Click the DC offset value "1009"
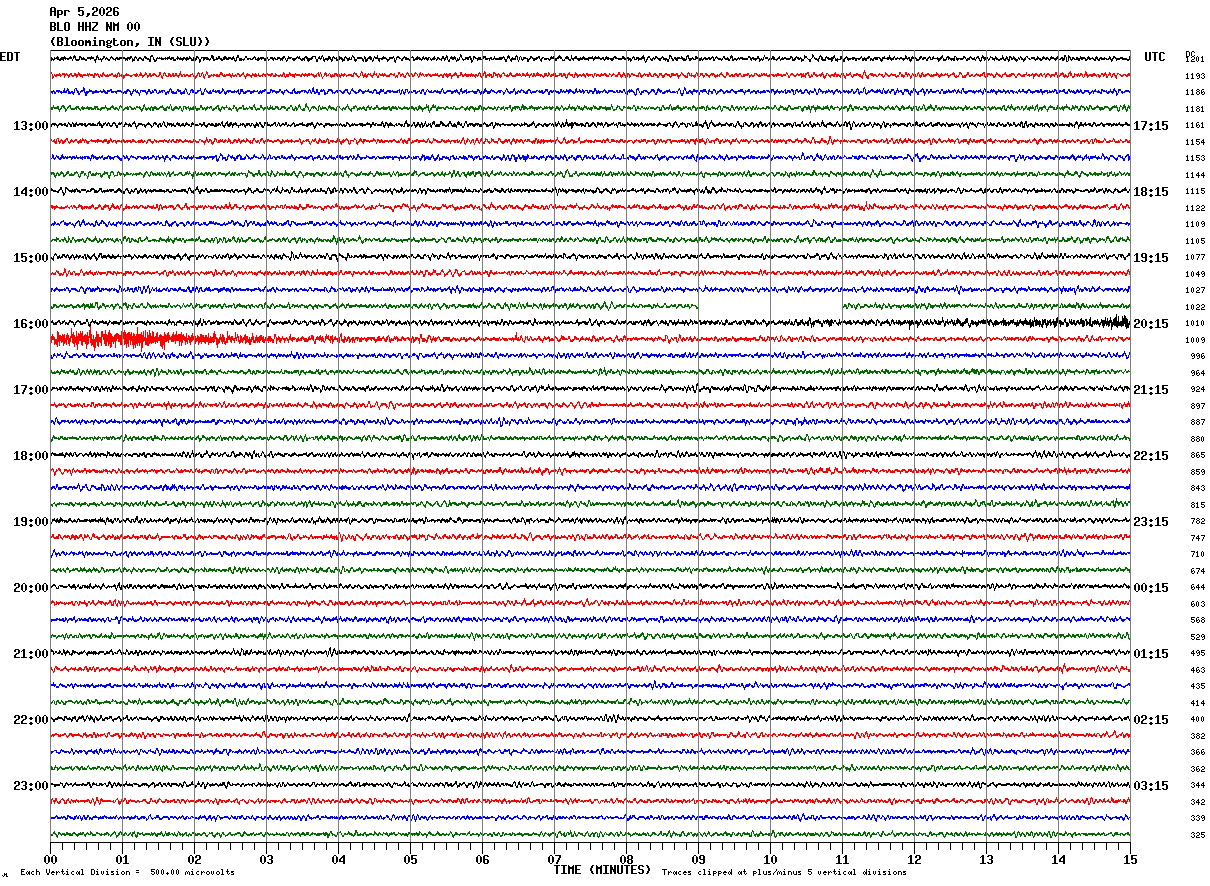Viewport: 1210px width, 886px height. tap(1195, 340)
